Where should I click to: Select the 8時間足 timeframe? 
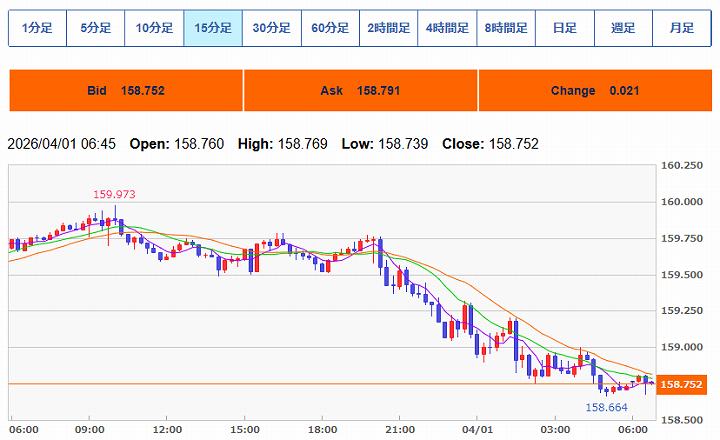tap(505, 28)
